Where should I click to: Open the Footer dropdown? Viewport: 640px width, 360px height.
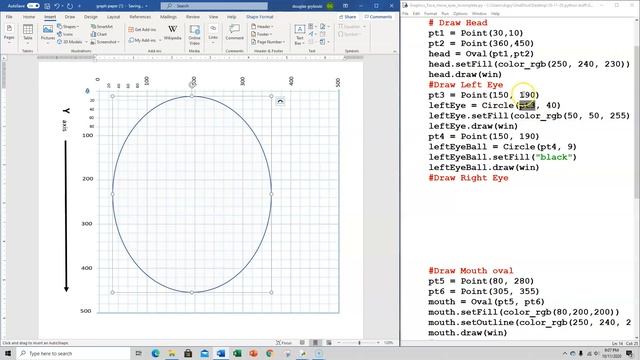click(262, 34)
